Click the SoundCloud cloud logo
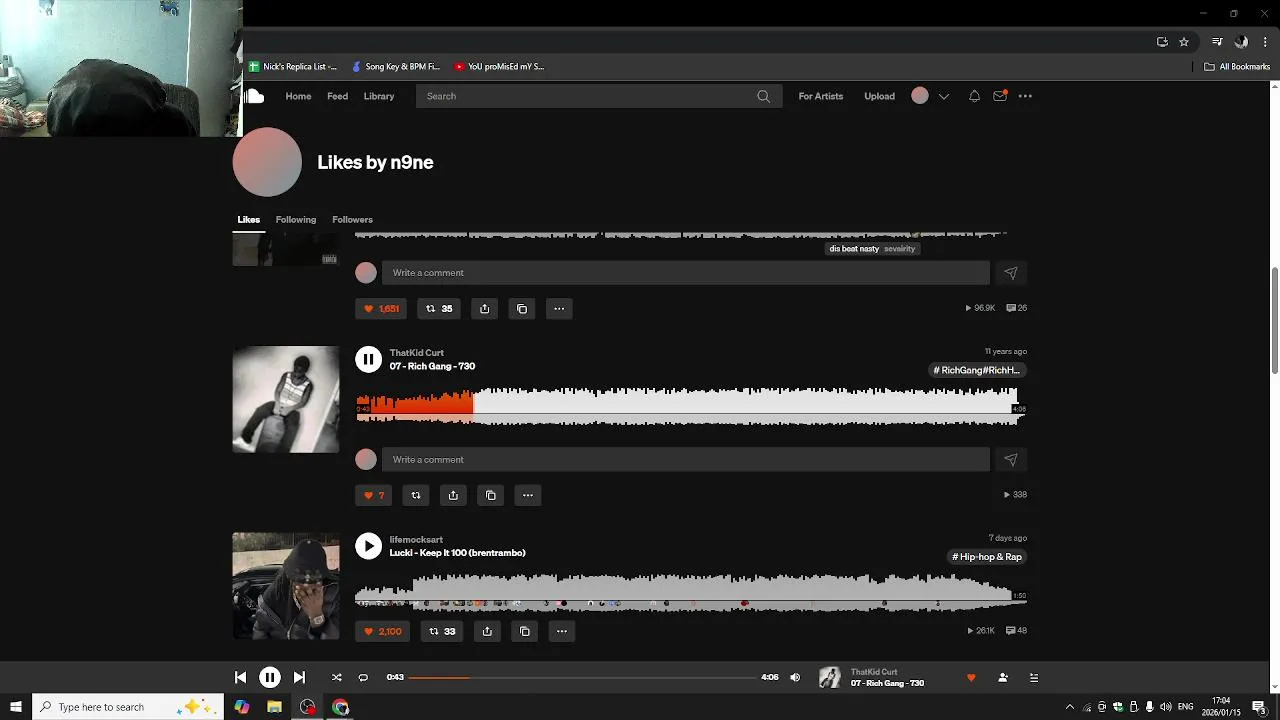1280x720 pixels. click(x=255, y=96)
